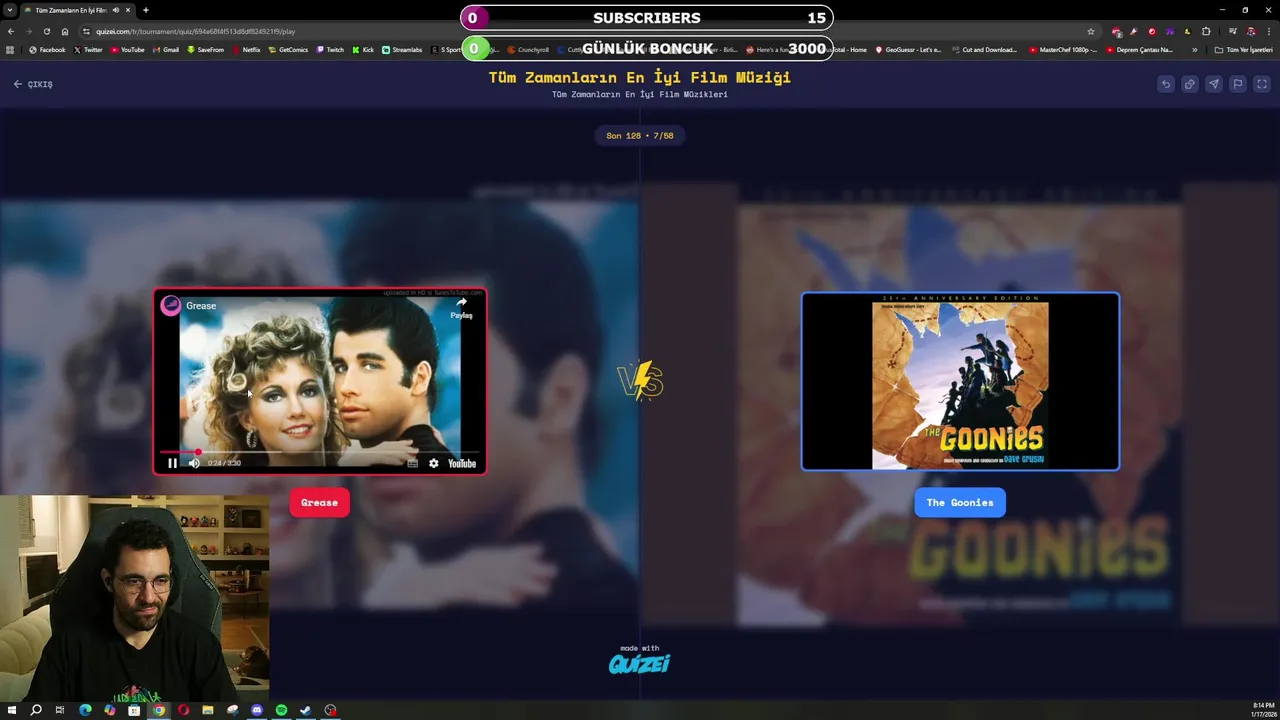Open Grease video on YouTube logo
The image size is (1280, 720).
[x=462, y=463]
